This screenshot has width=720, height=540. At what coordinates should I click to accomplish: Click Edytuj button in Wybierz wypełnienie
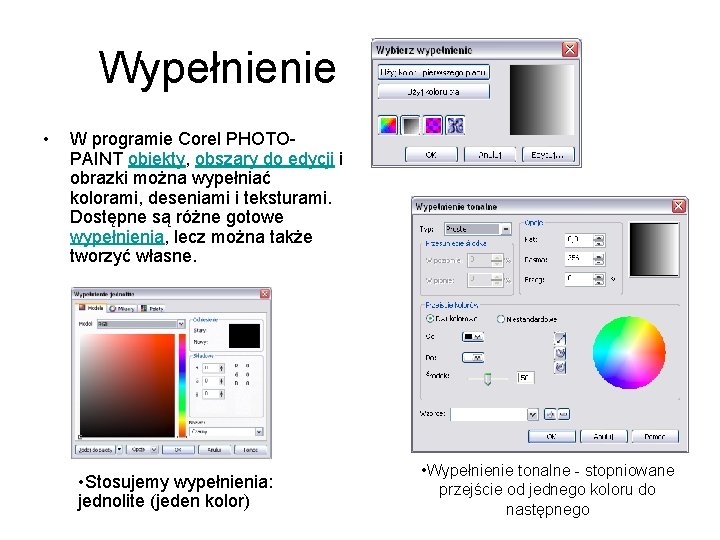(548, 155)
